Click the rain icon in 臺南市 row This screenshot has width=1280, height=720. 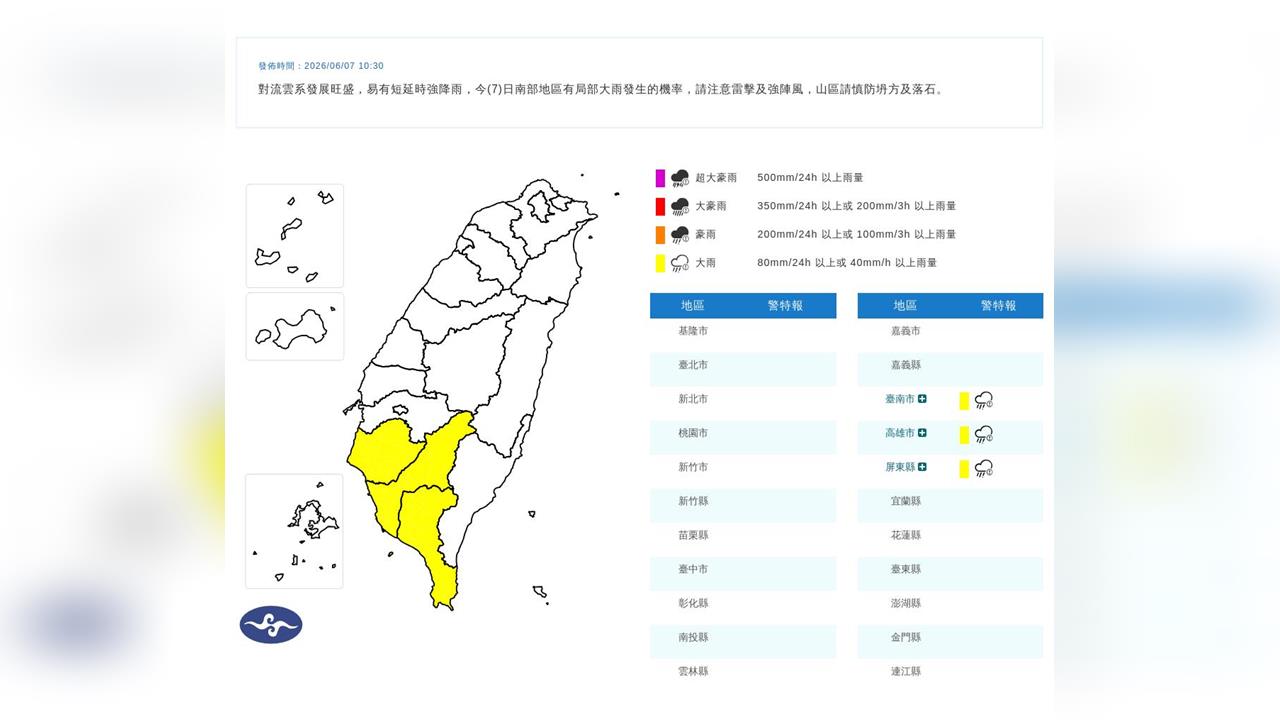[984, 400]
